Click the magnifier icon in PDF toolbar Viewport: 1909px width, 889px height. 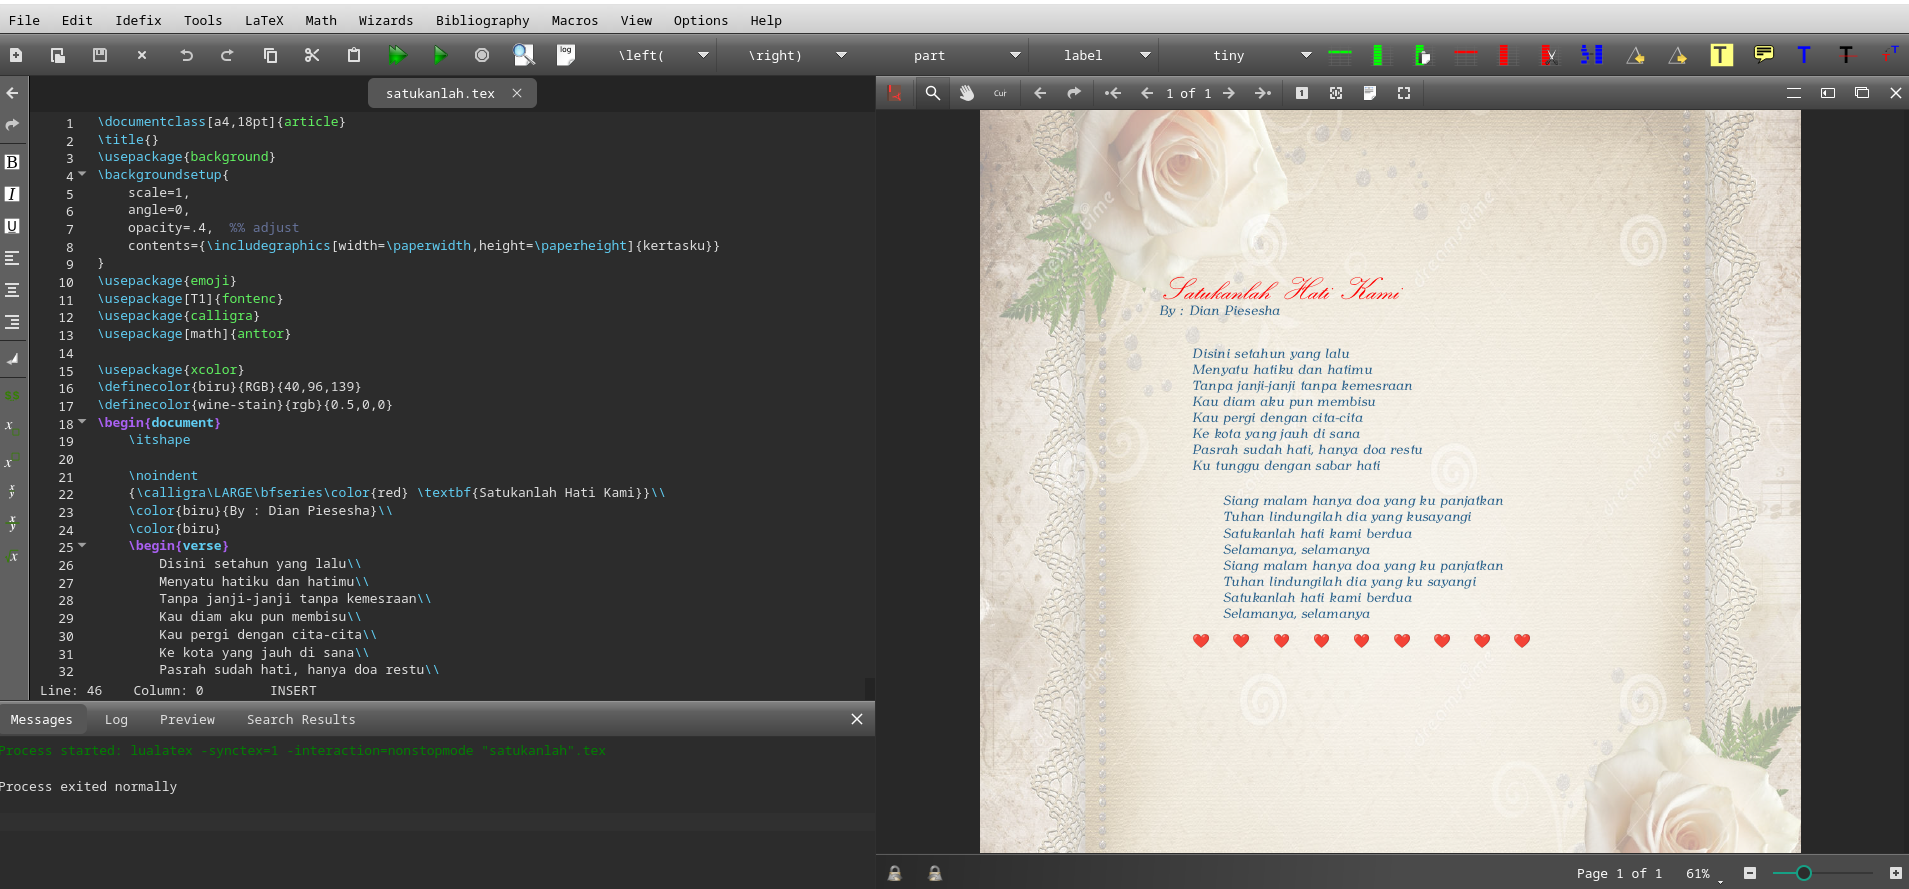(932, 93)
